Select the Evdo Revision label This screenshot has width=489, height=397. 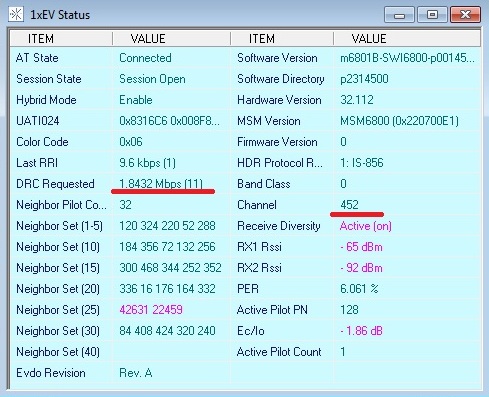(51, 373)
